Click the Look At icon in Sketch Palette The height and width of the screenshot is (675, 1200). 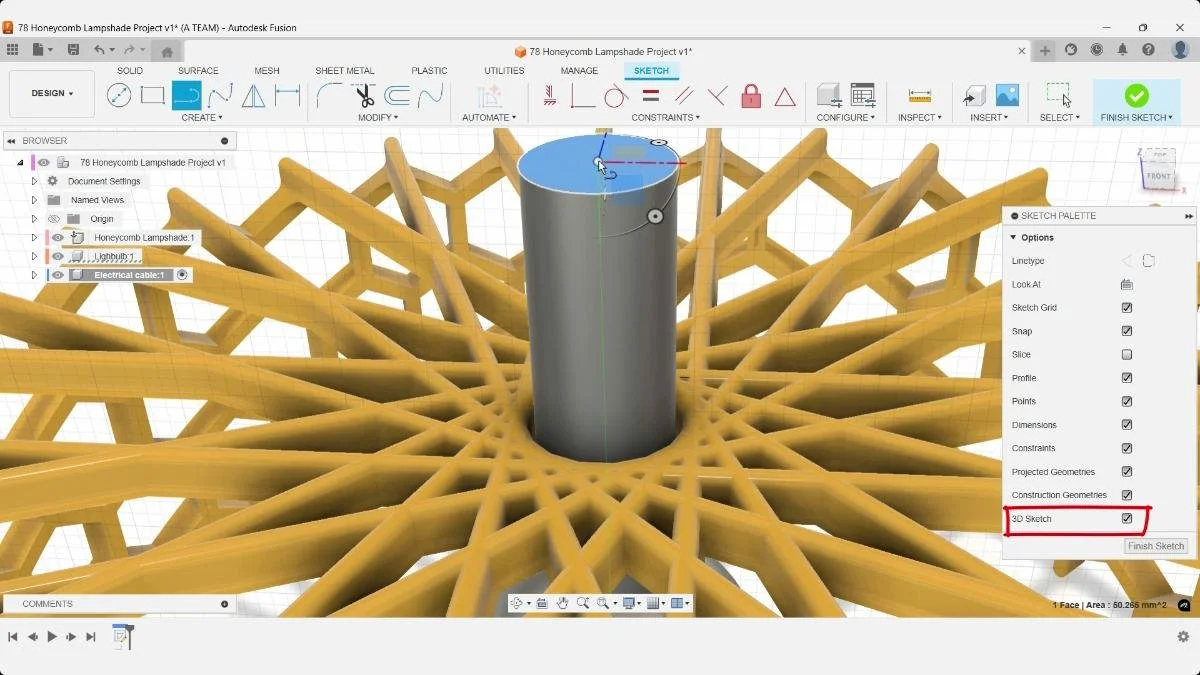1127,285
